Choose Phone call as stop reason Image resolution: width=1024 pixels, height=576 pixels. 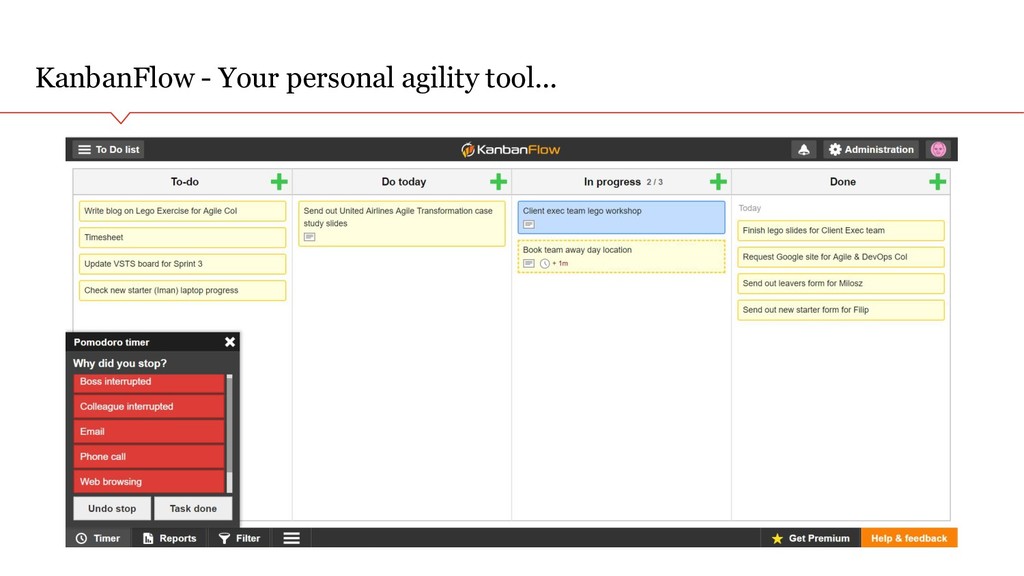point(149,456)
